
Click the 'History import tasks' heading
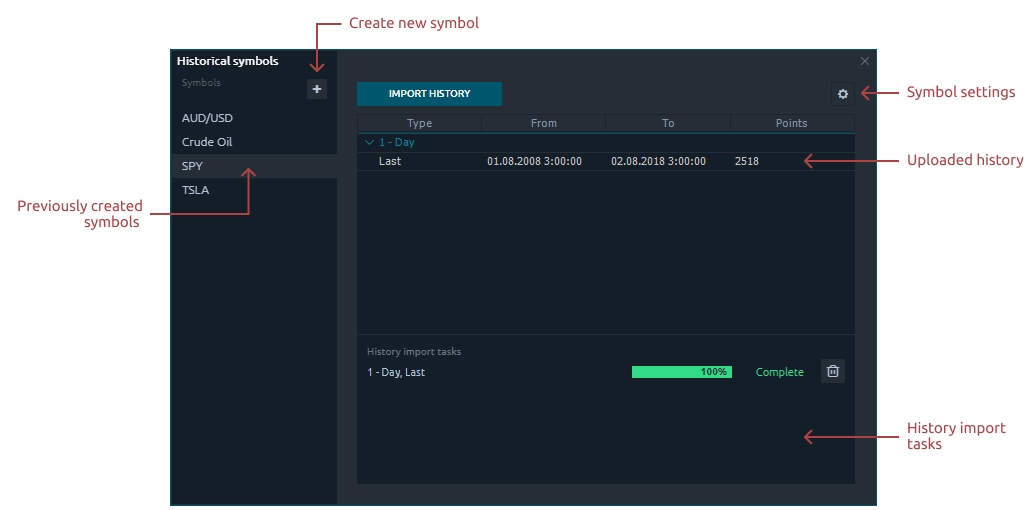pyautogui.click(x=414, y=352)
